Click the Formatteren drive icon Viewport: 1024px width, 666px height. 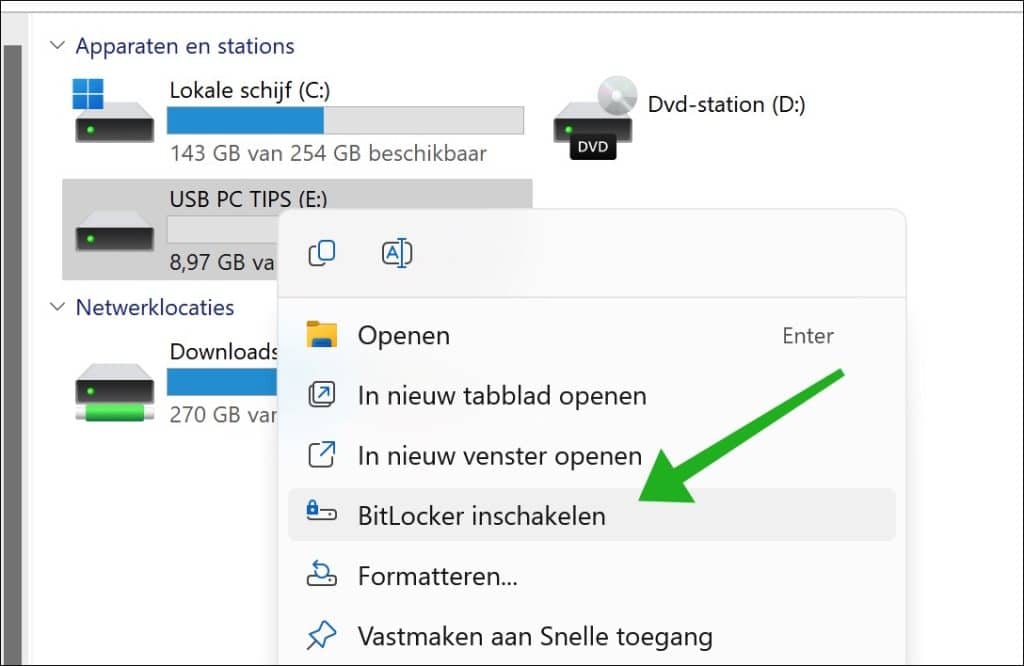[x=322, y=573]
